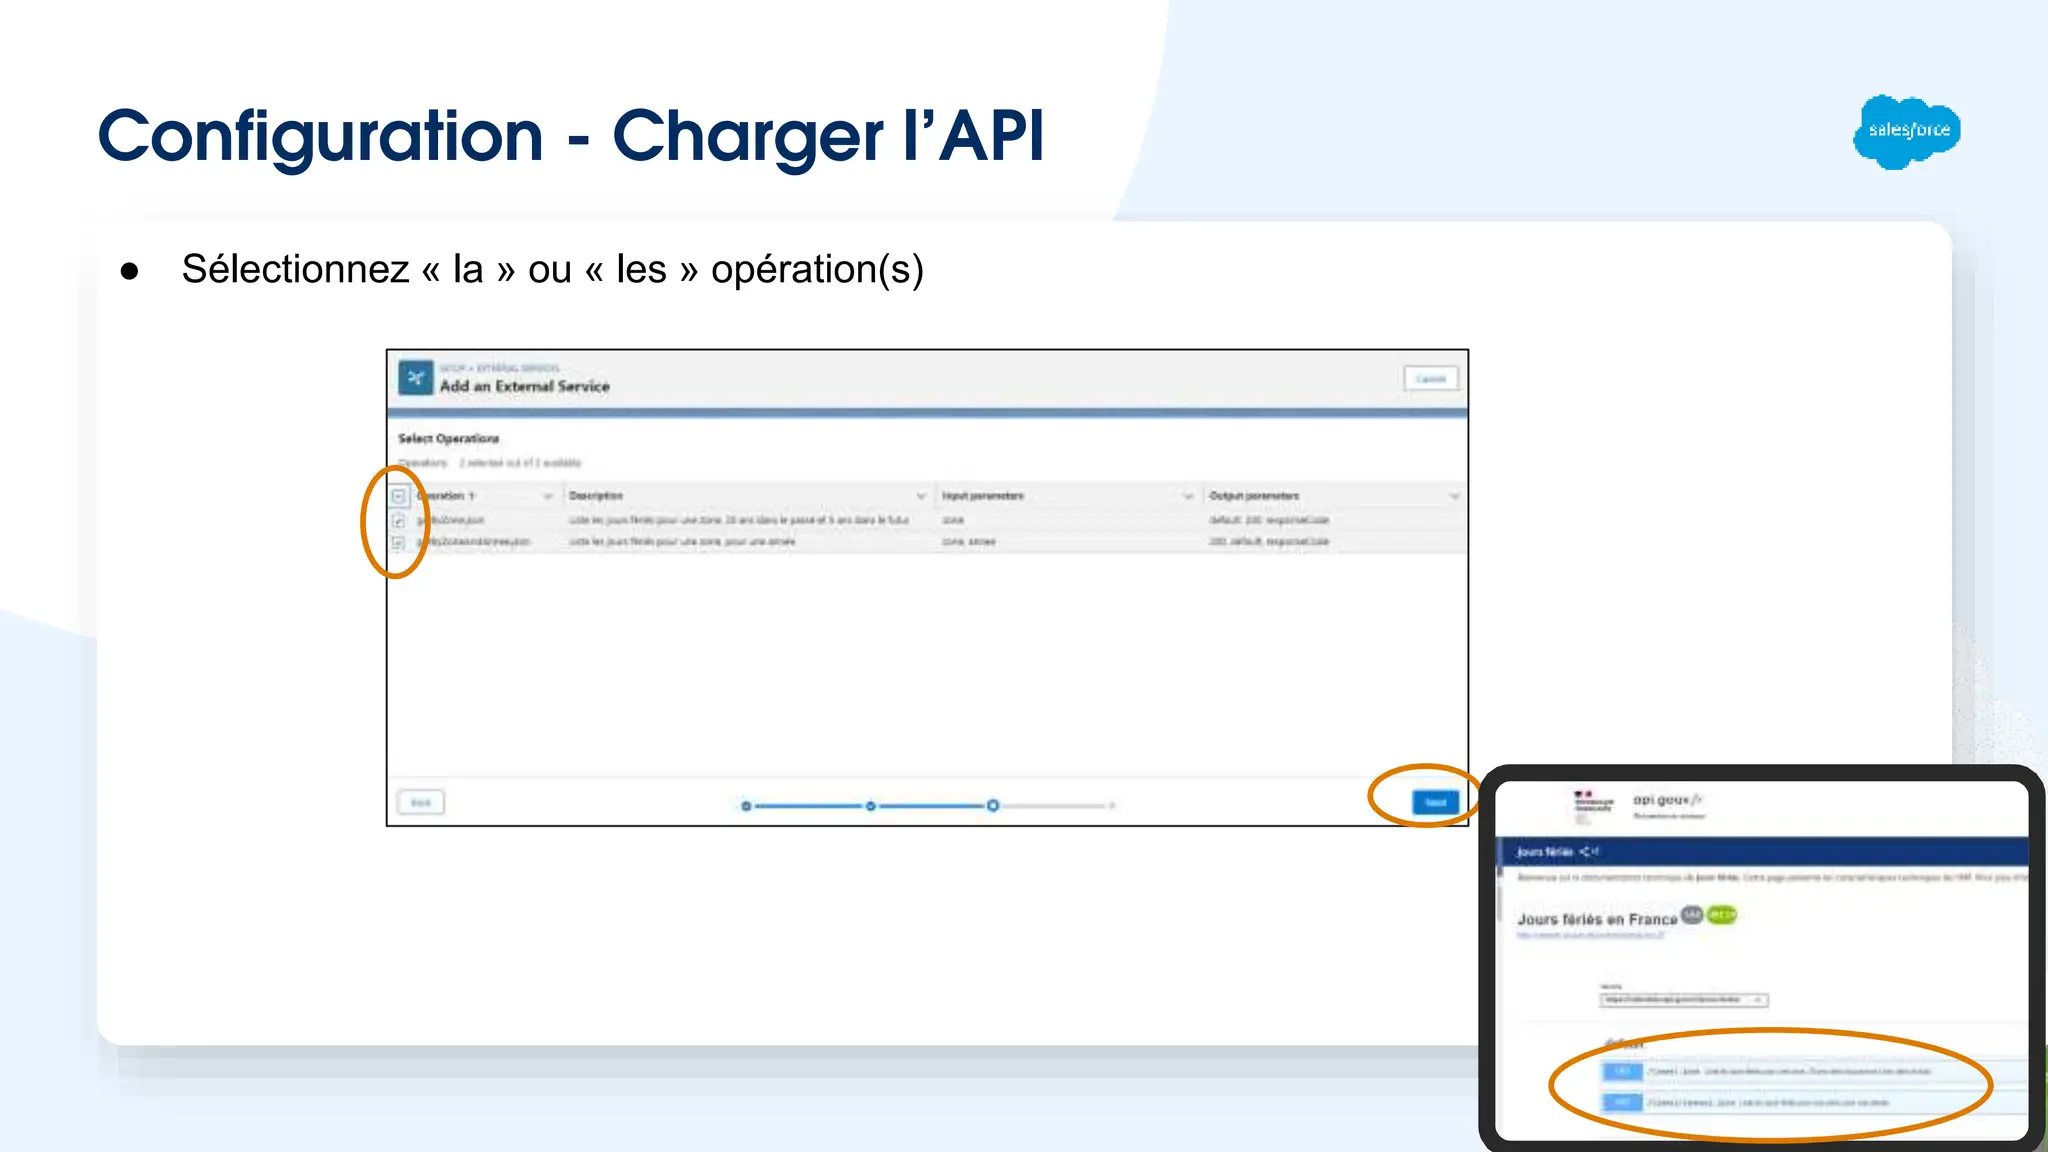Click the second step dot of the progress indicator
The height and width of the screenshot is (1152, 2048).
point(871,806)
